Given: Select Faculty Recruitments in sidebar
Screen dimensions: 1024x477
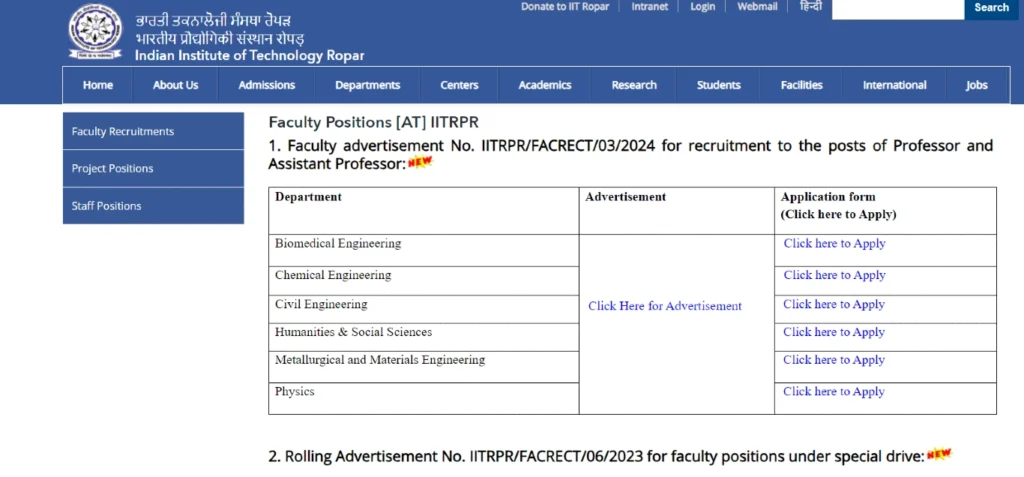Looking at the screenshot, I should pyautogui.click(x=153, y=131).
